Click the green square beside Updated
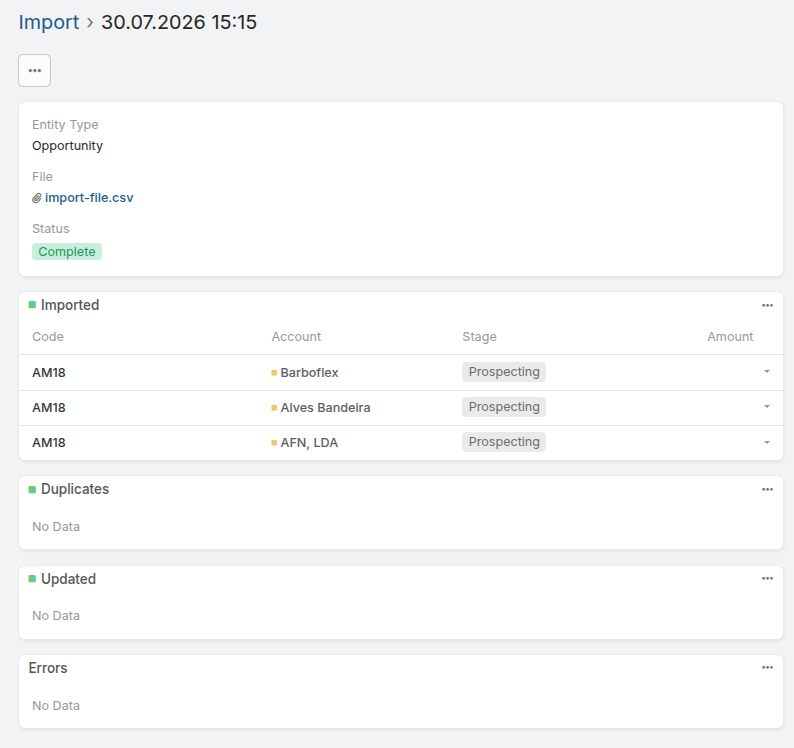The image size is (794, 748). point(32,578)
